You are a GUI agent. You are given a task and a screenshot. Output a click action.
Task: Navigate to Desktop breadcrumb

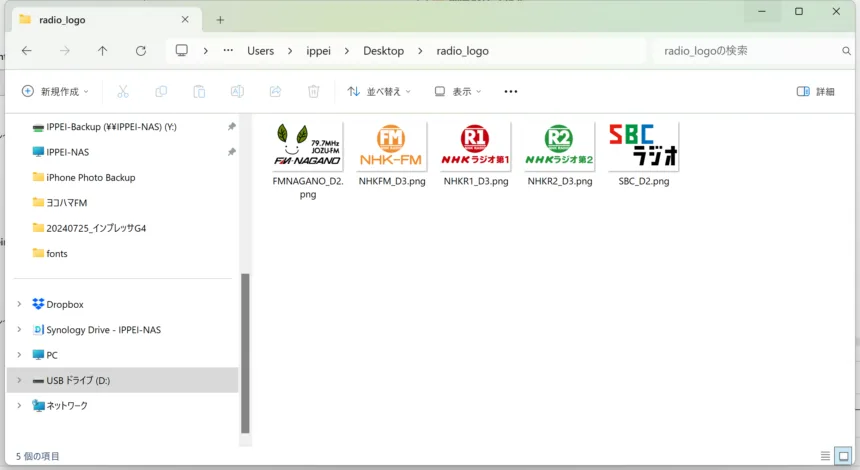(383, 51)
